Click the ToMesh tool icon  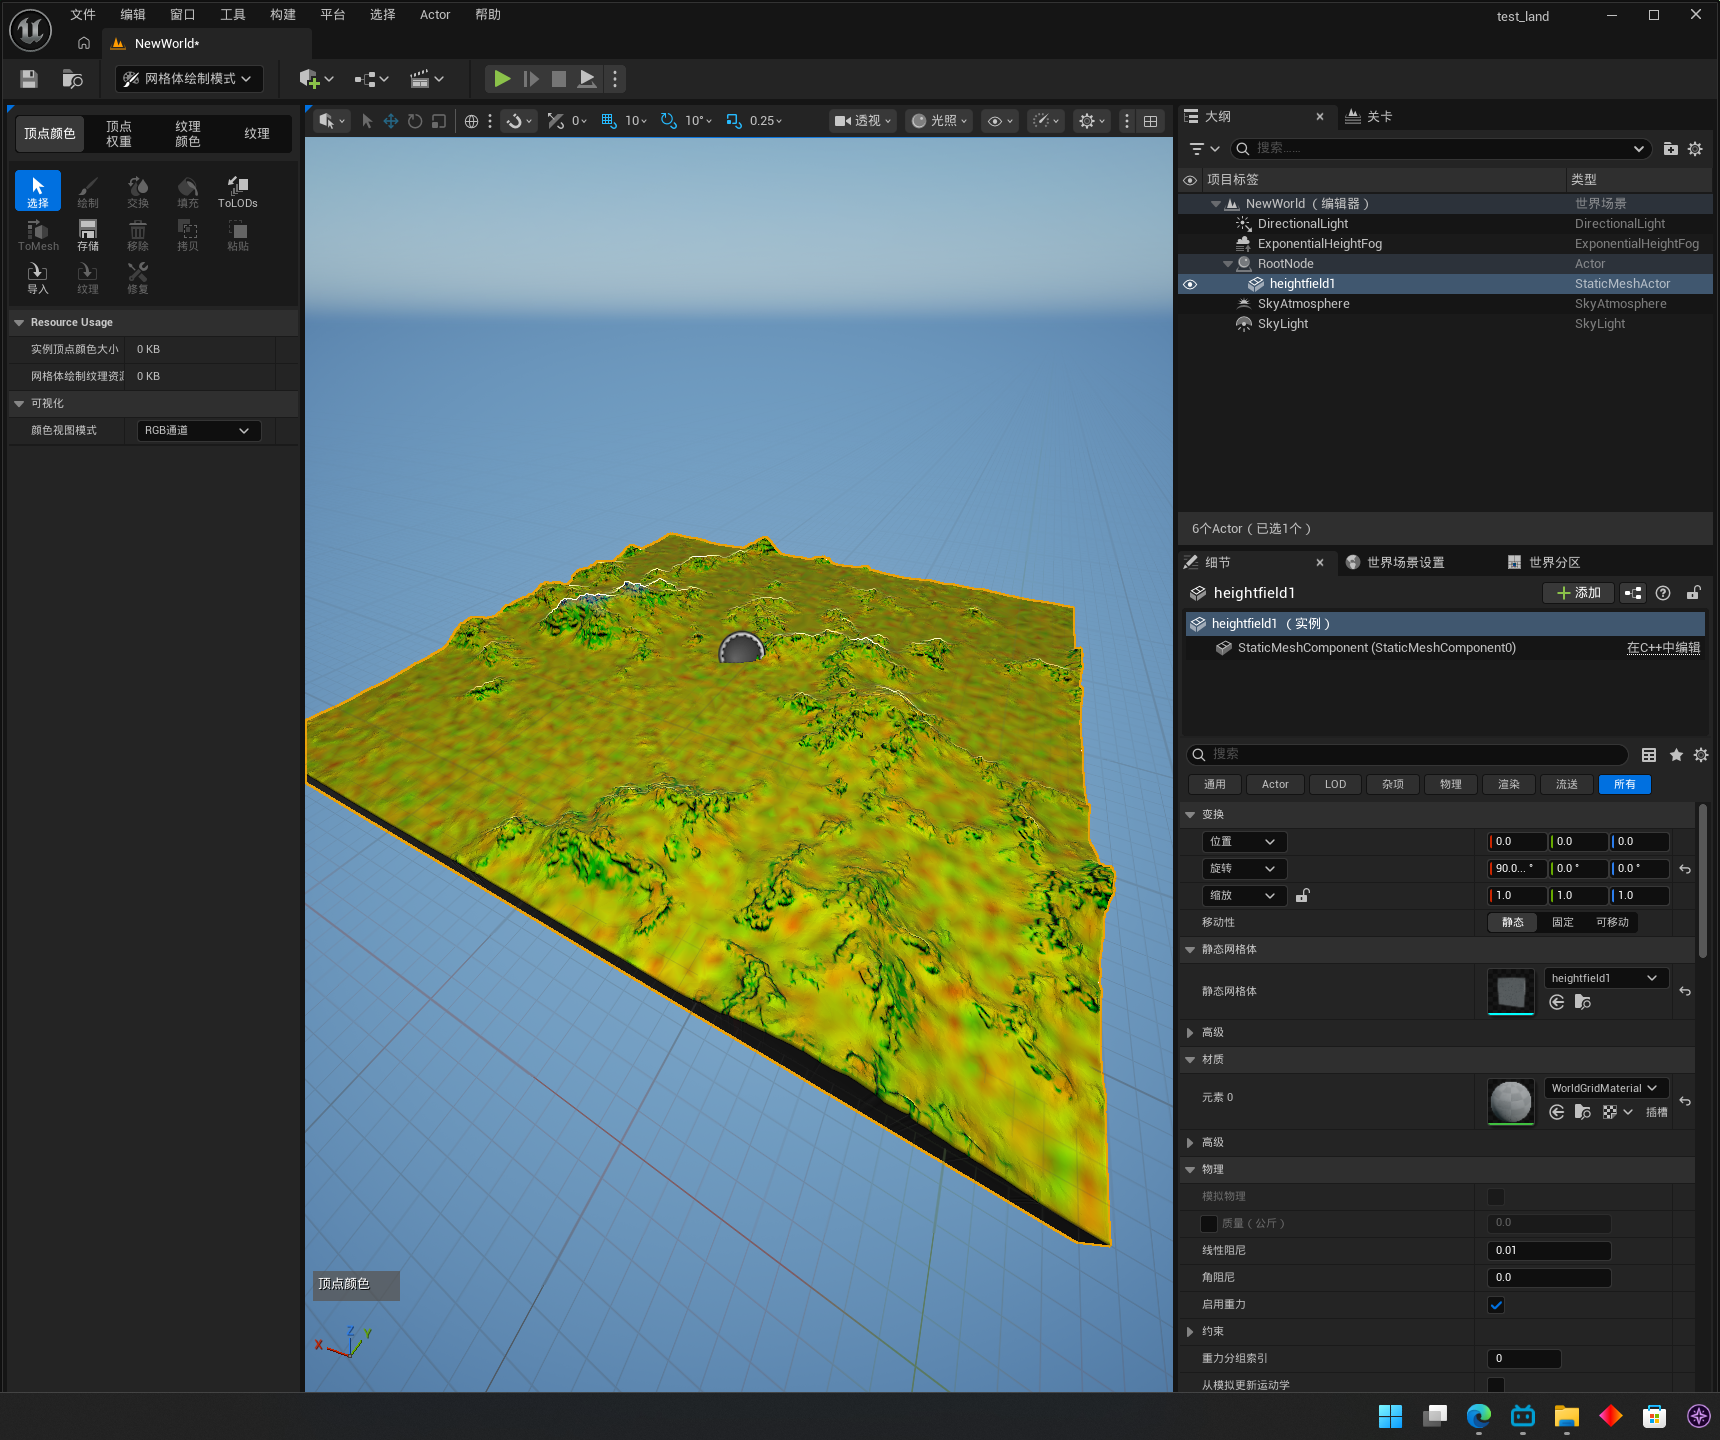pos(38,235)
